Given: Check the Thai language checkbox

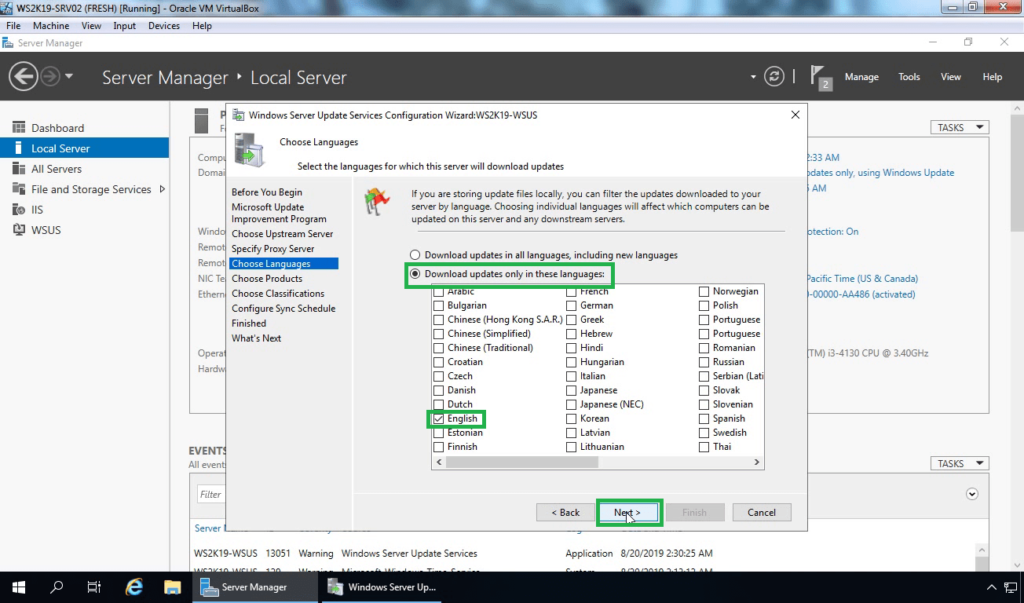Looking at the screenshot, I should pyautogui.click(x=704, y=447).
